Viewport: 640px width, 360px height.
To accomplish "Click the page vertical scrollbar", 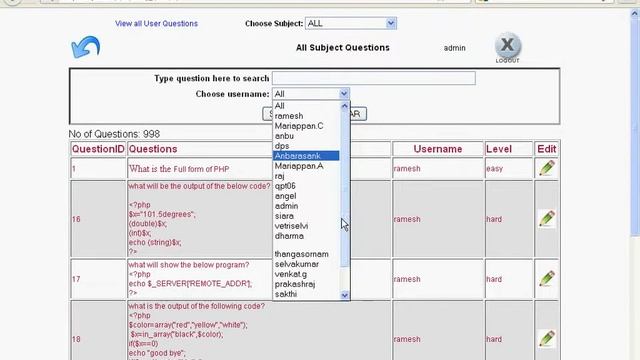I will 635,127.
